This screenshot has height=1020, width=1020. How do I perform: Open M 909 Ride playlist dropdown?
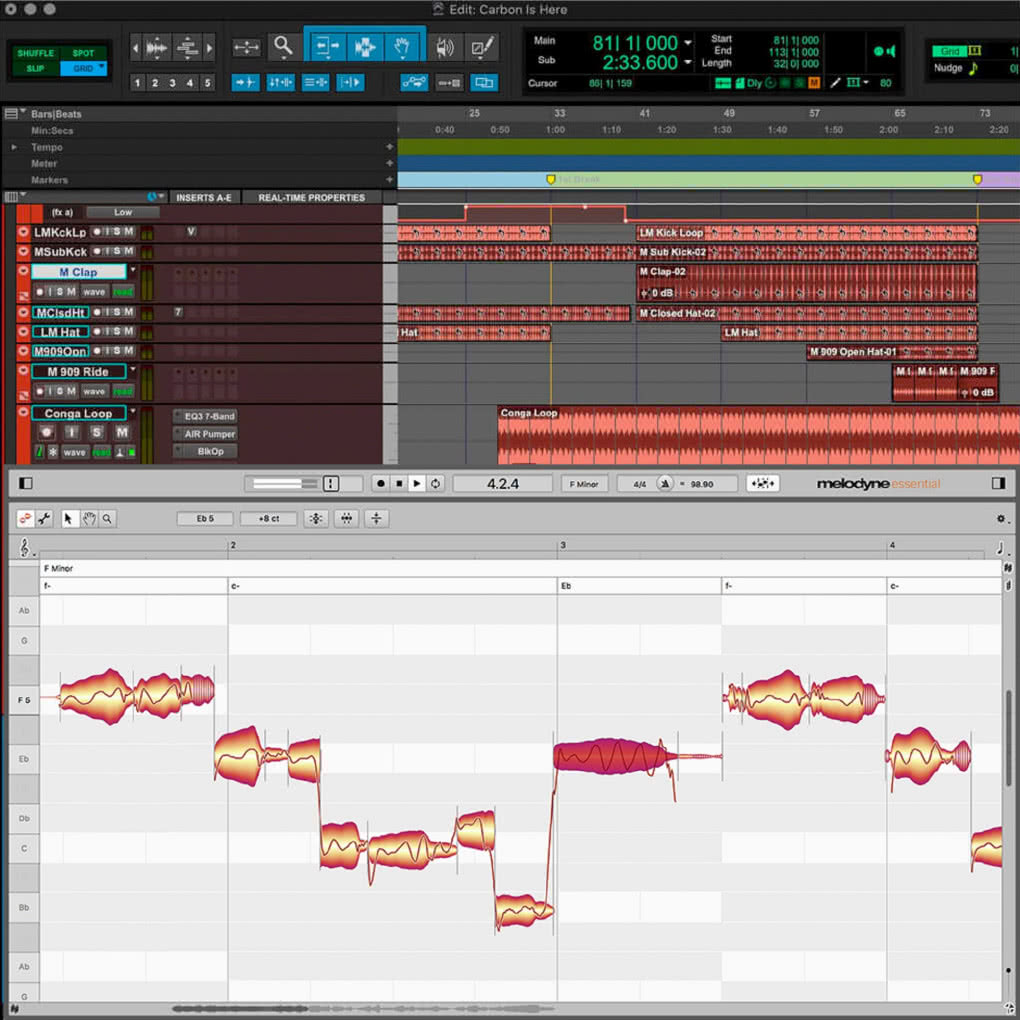tap(133, 369)
